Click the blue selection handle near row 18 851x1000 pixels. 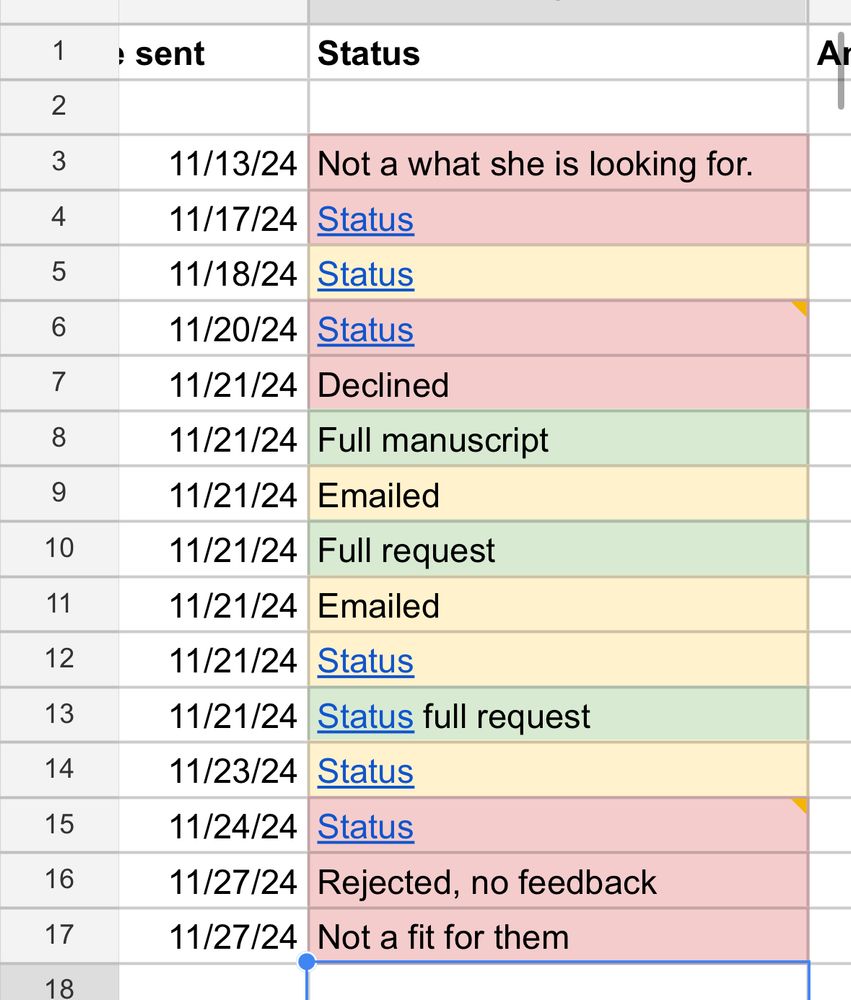point(307,961)
